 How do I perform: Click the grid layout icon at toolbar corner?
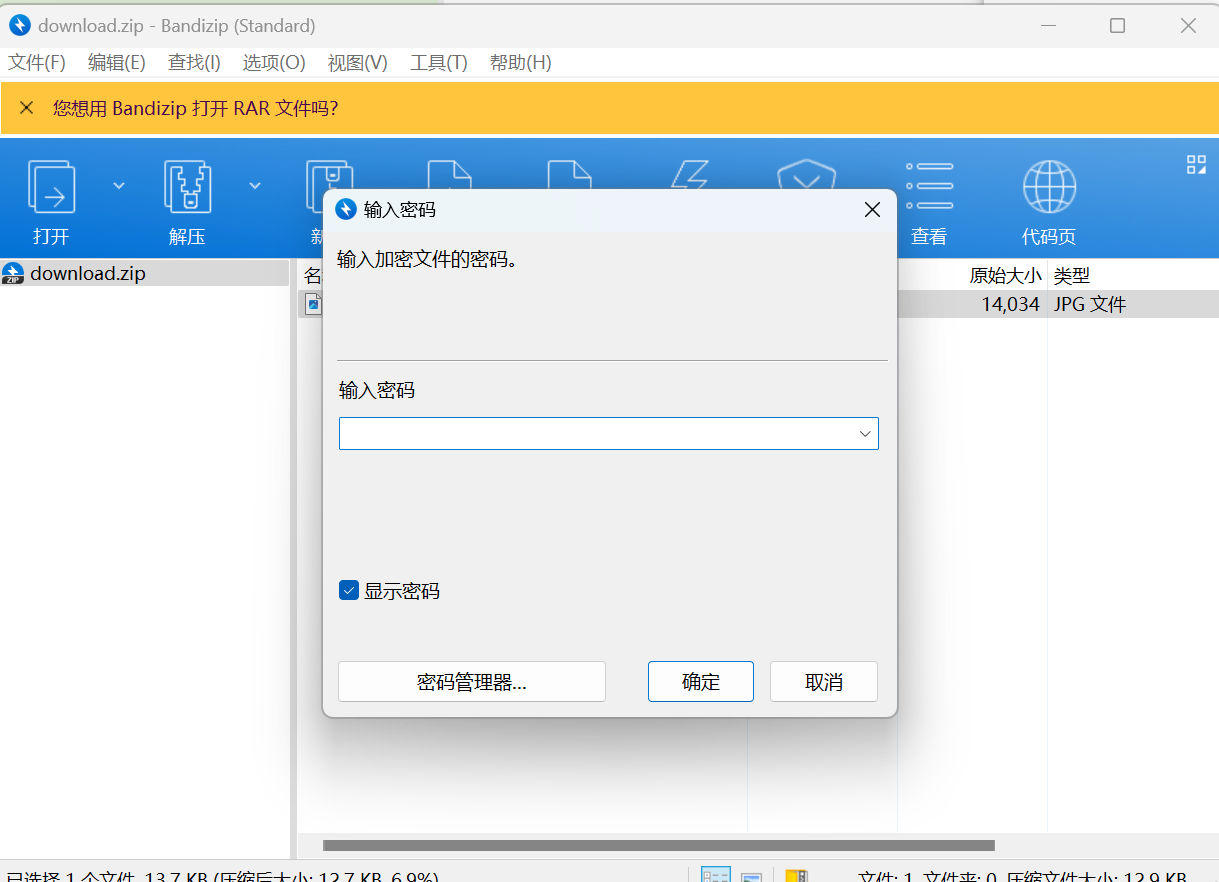[1196, 164]
